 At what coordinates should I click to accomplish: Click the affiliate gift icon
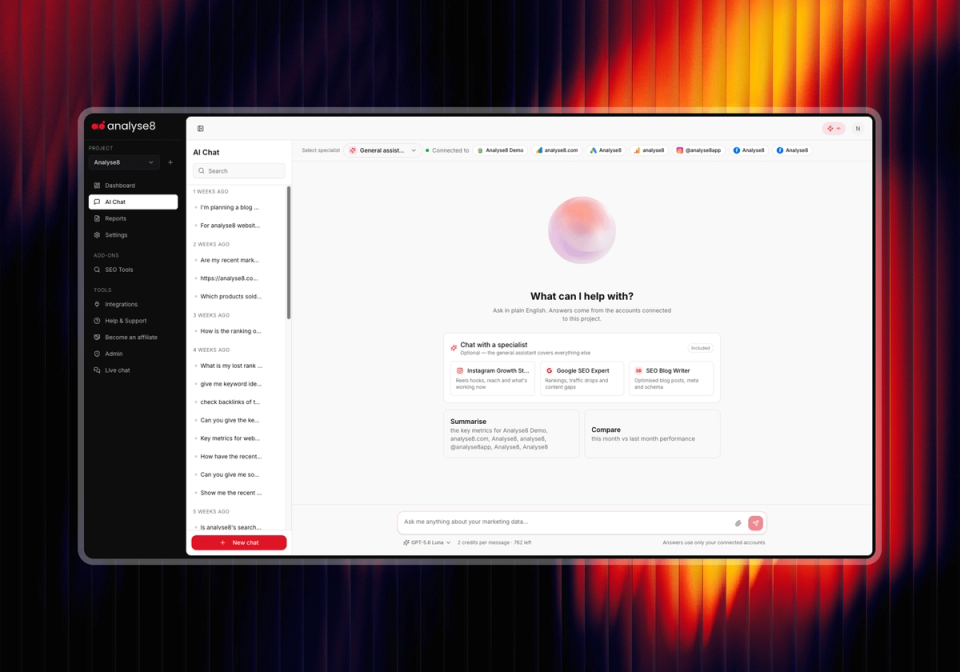(97, 337)
